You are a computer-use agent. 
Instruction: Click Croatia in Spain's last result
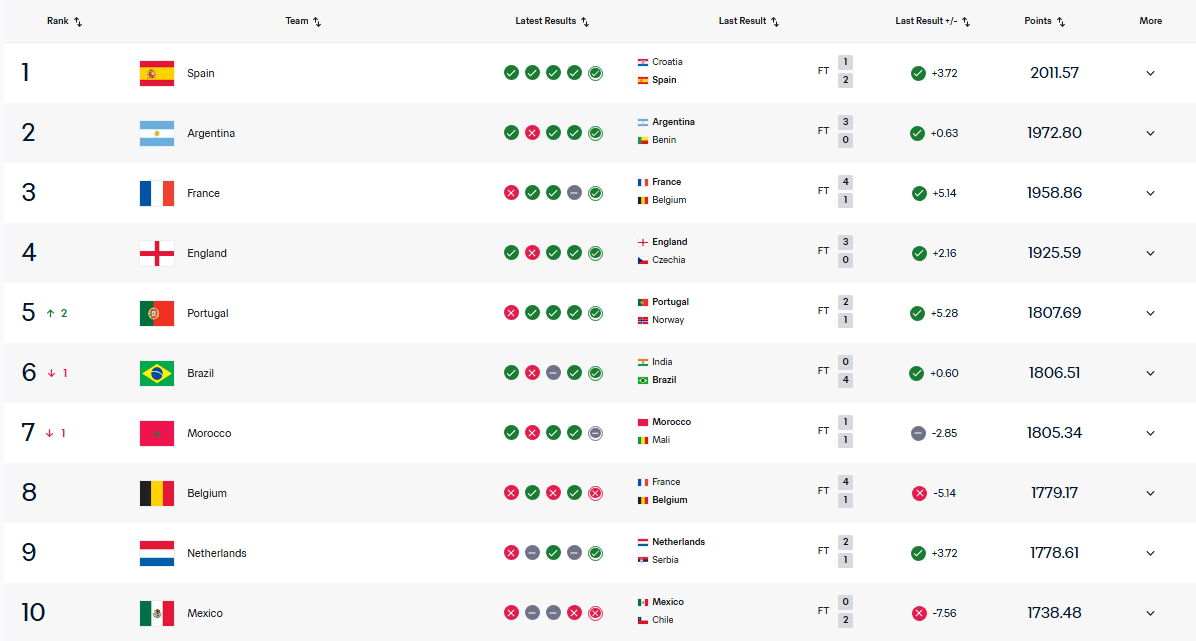(x=667, y=62)
